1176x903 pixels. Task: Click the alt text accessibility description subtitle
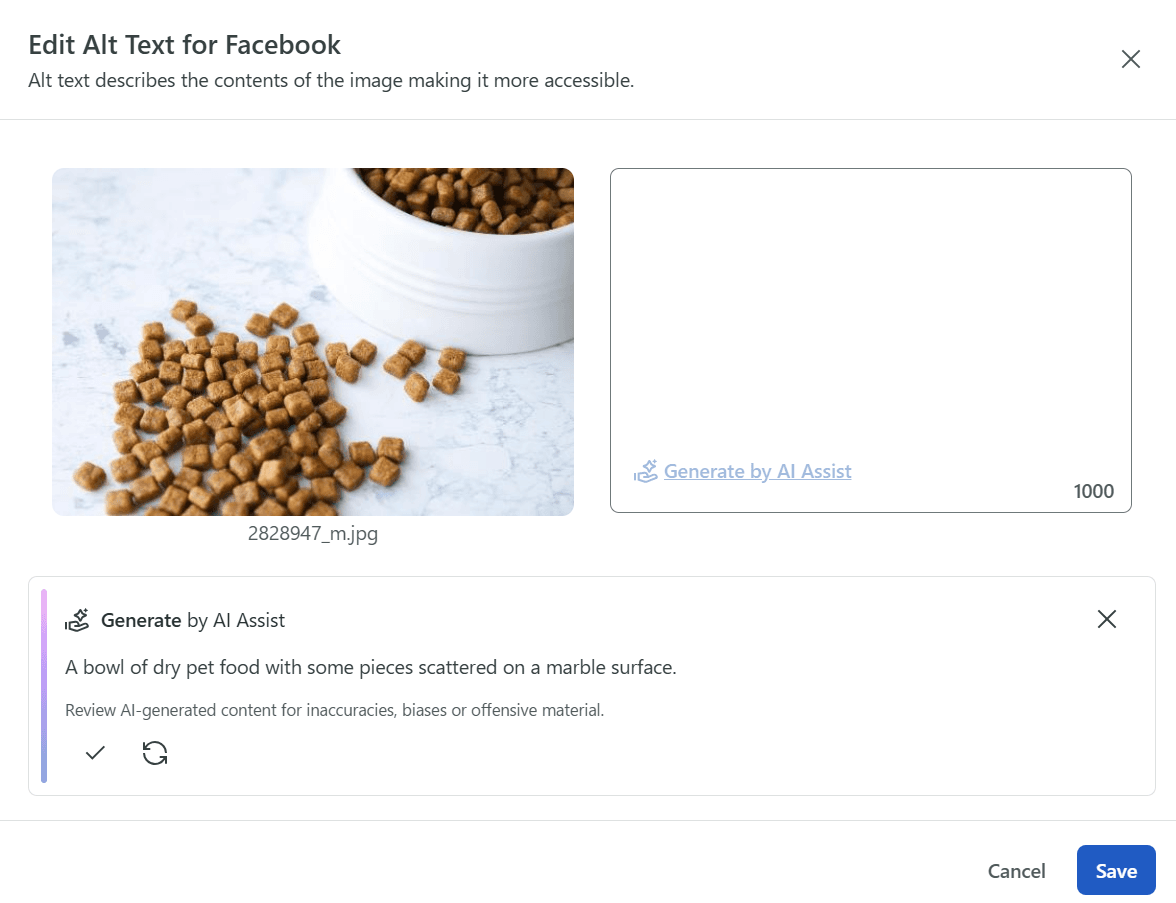coord(331,81)
